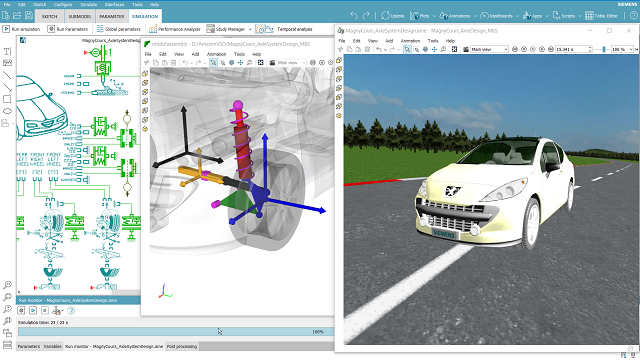
Task: Select the Ellipse drawing tool in sidebar
Action: click(x=7, y=111)
